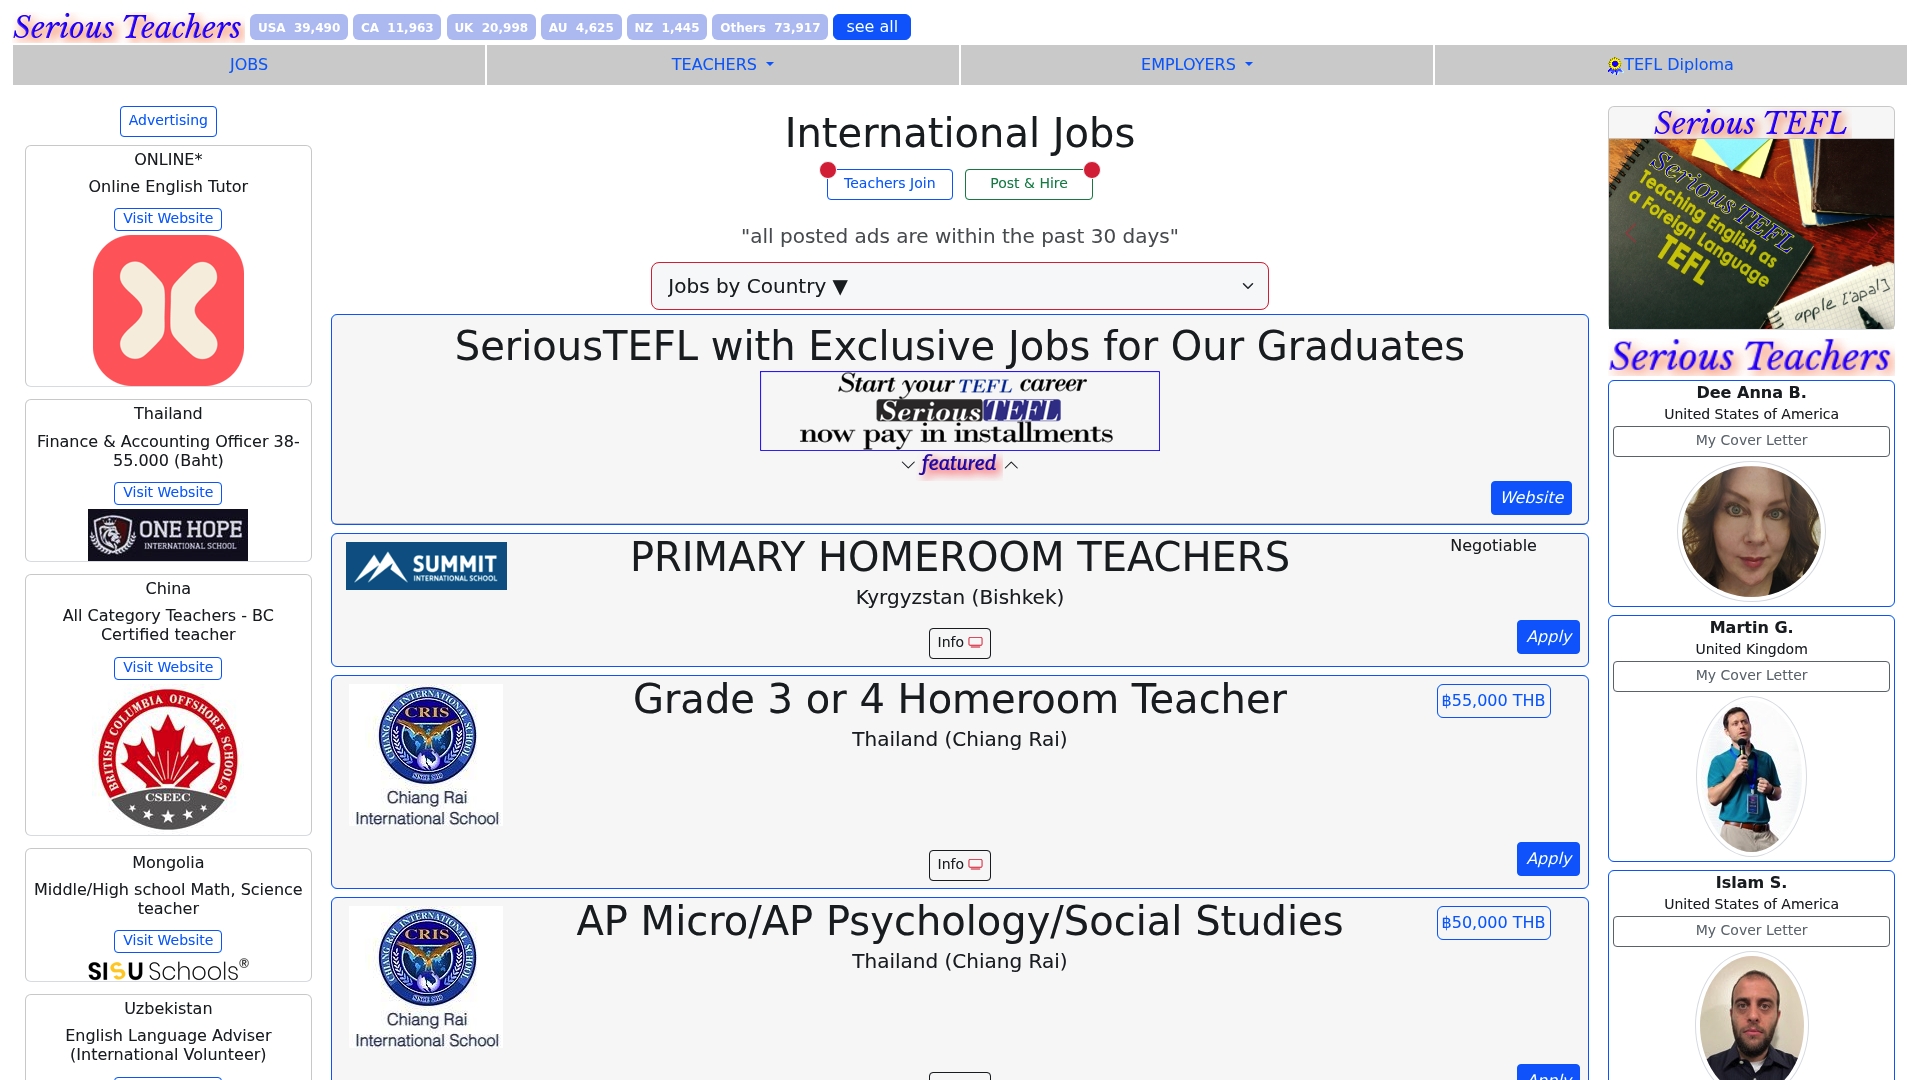This screenshot has height=1080, width=1920.
Task: Click the Serious Teachers site logo
Action: click(x=127, y=27)
